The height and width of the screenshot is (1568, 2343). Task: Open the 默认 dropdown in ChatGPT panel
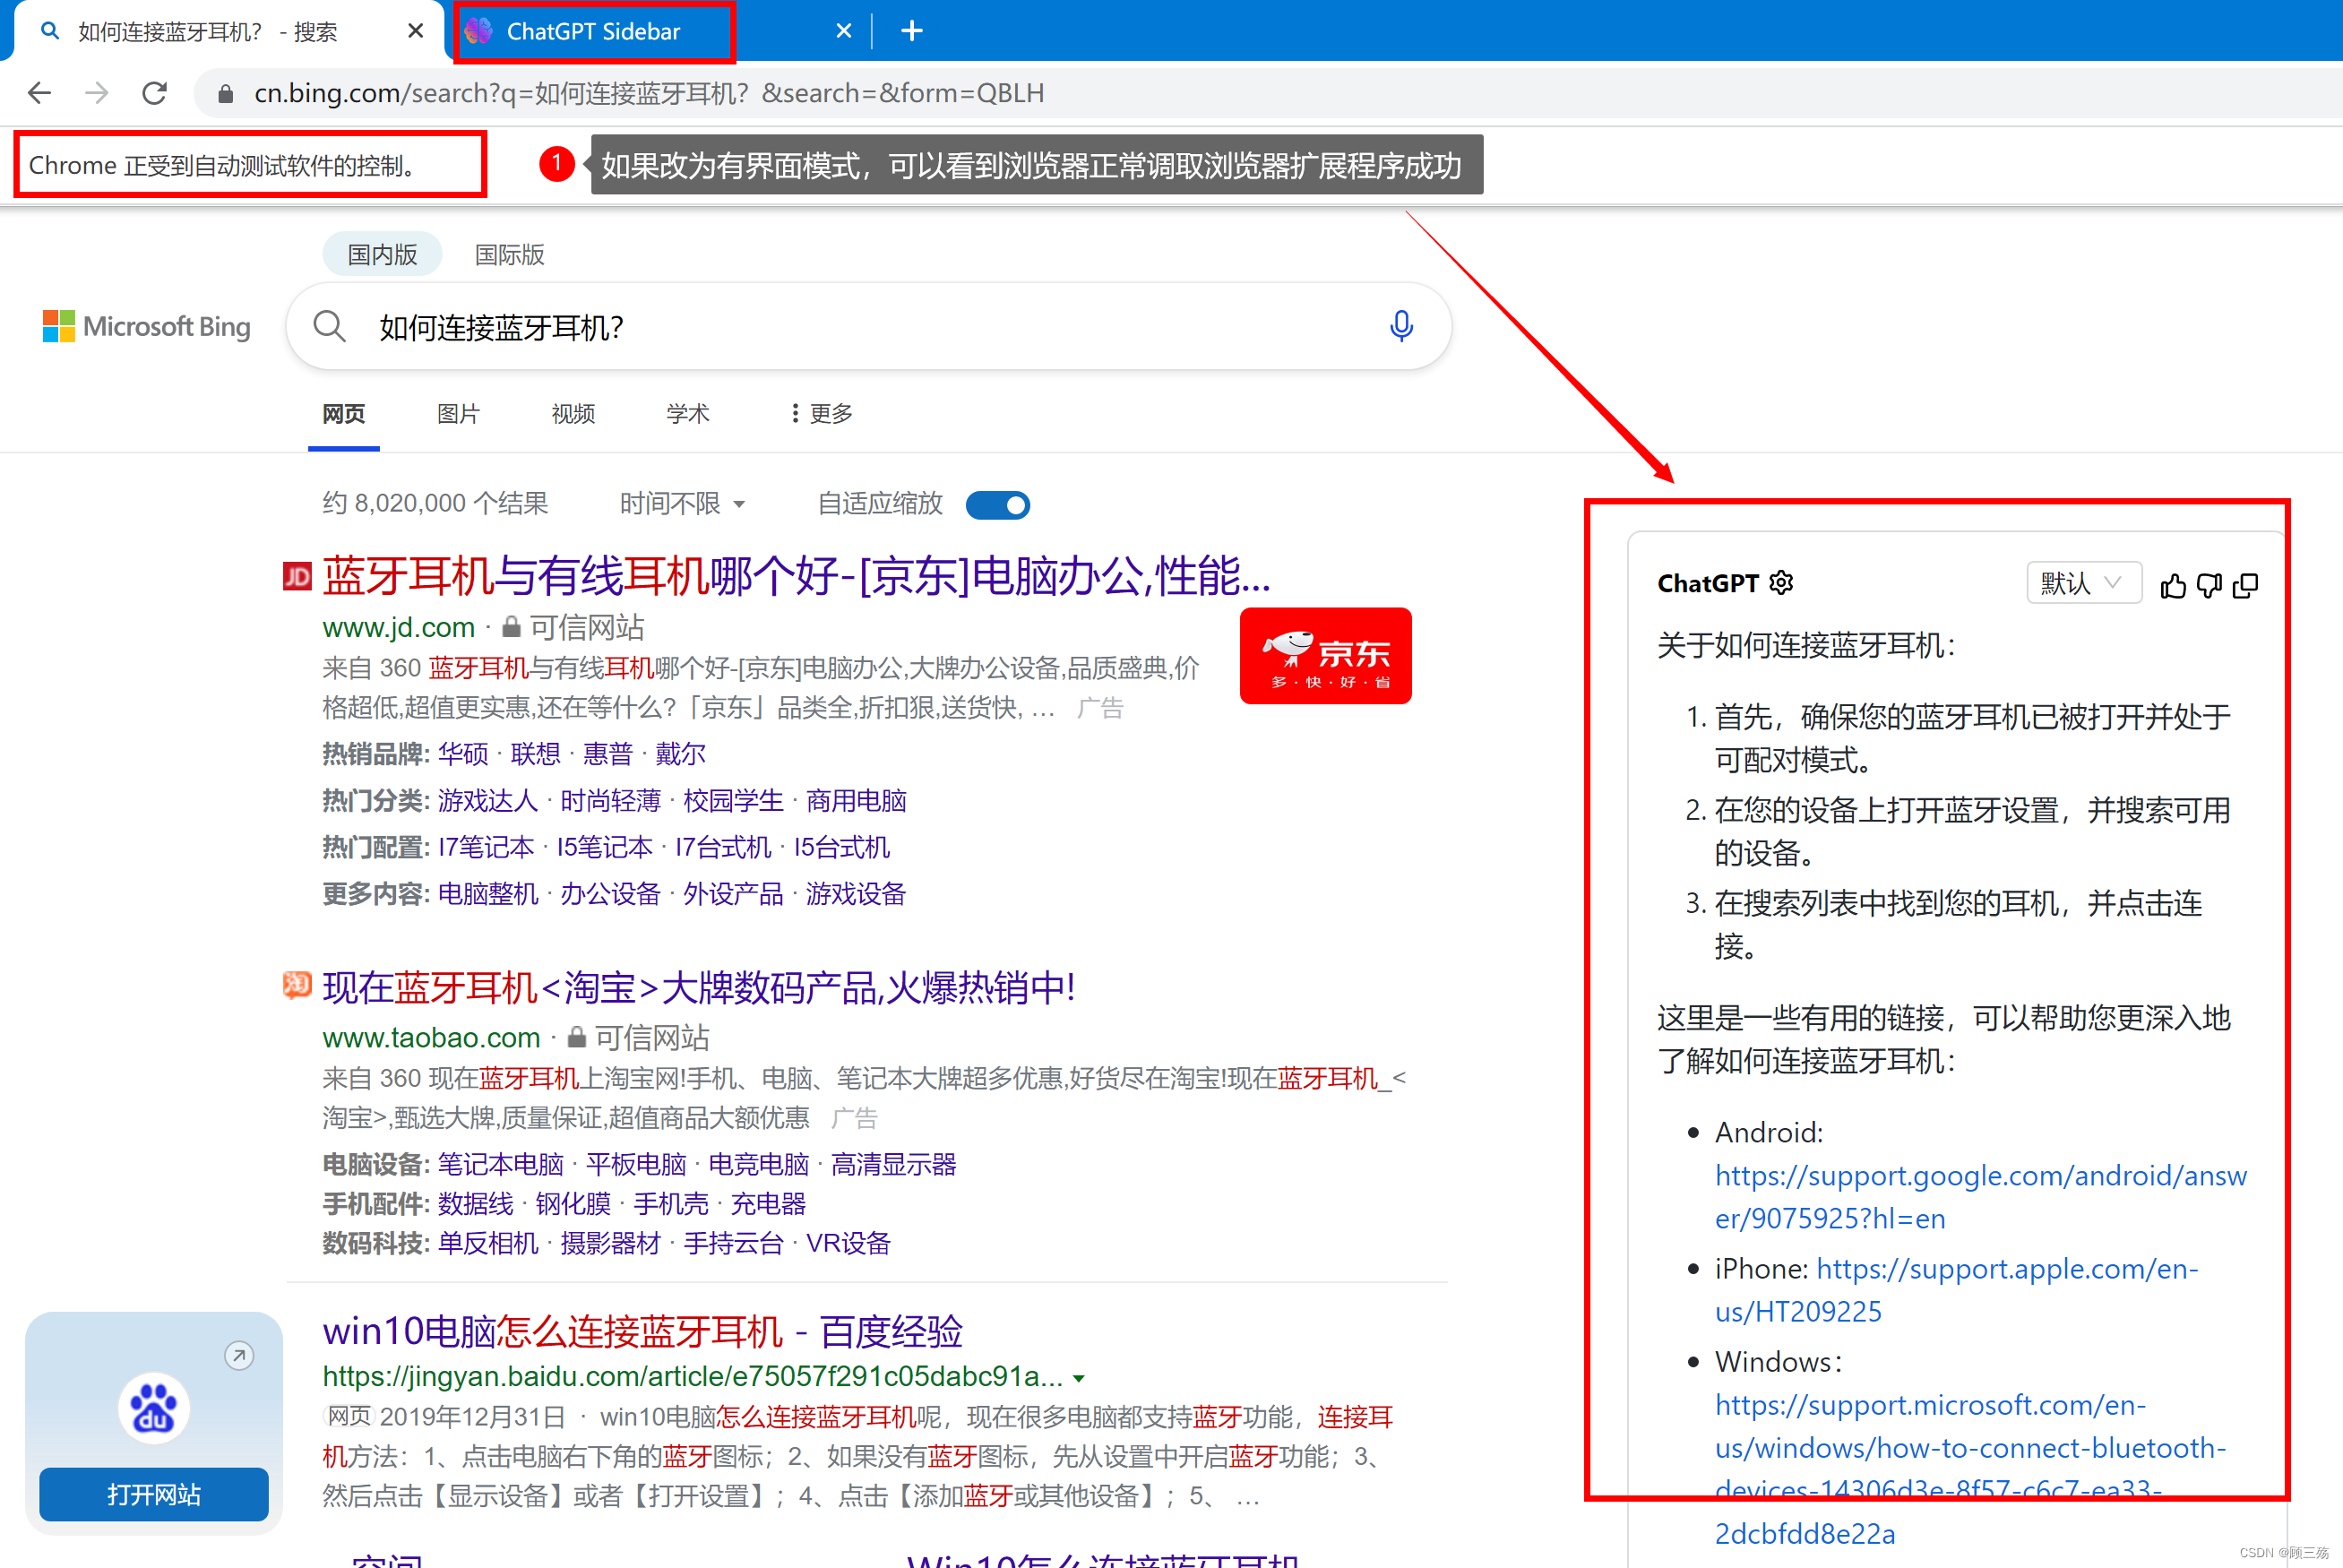click(x=2084, y=583)
